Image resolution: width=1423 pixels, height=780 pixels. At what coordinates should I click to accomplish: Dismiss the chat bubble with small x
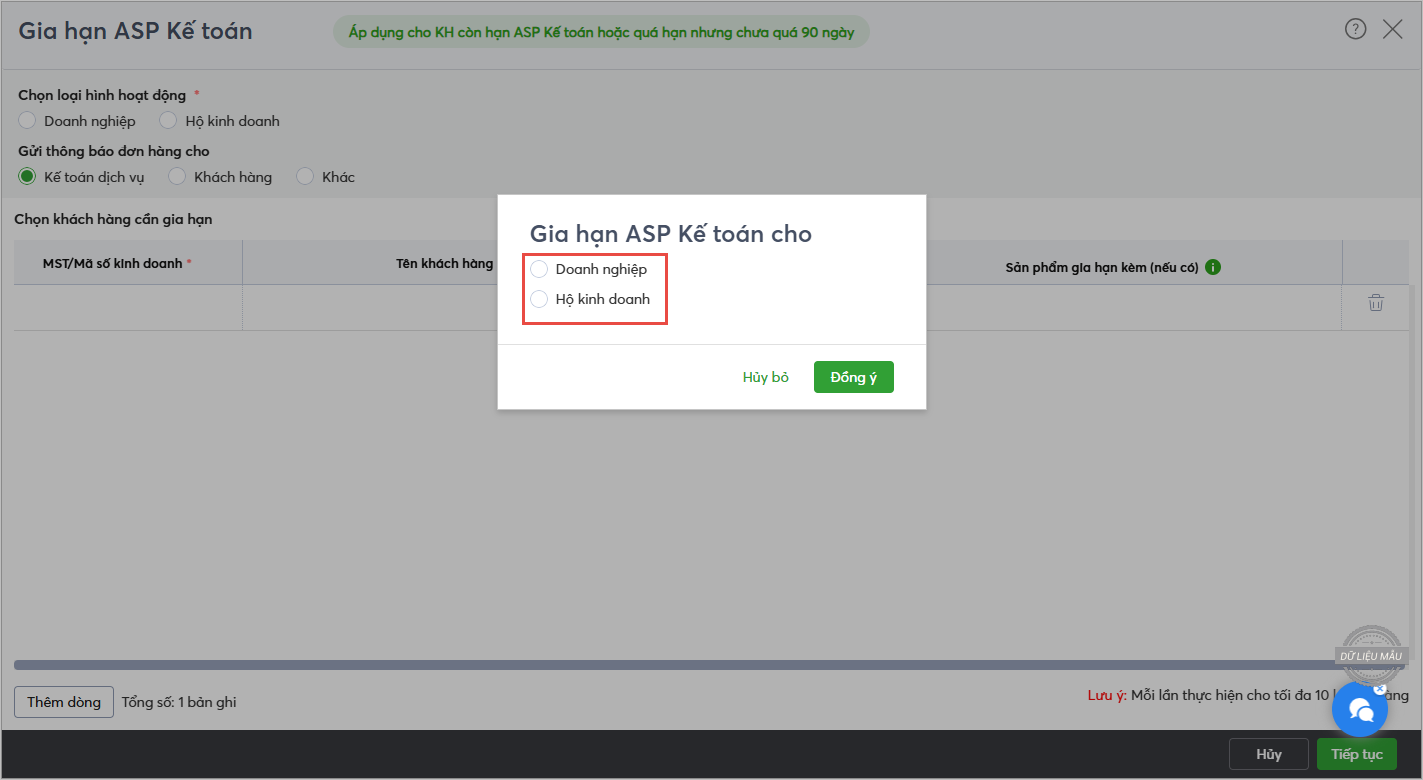1380,688
